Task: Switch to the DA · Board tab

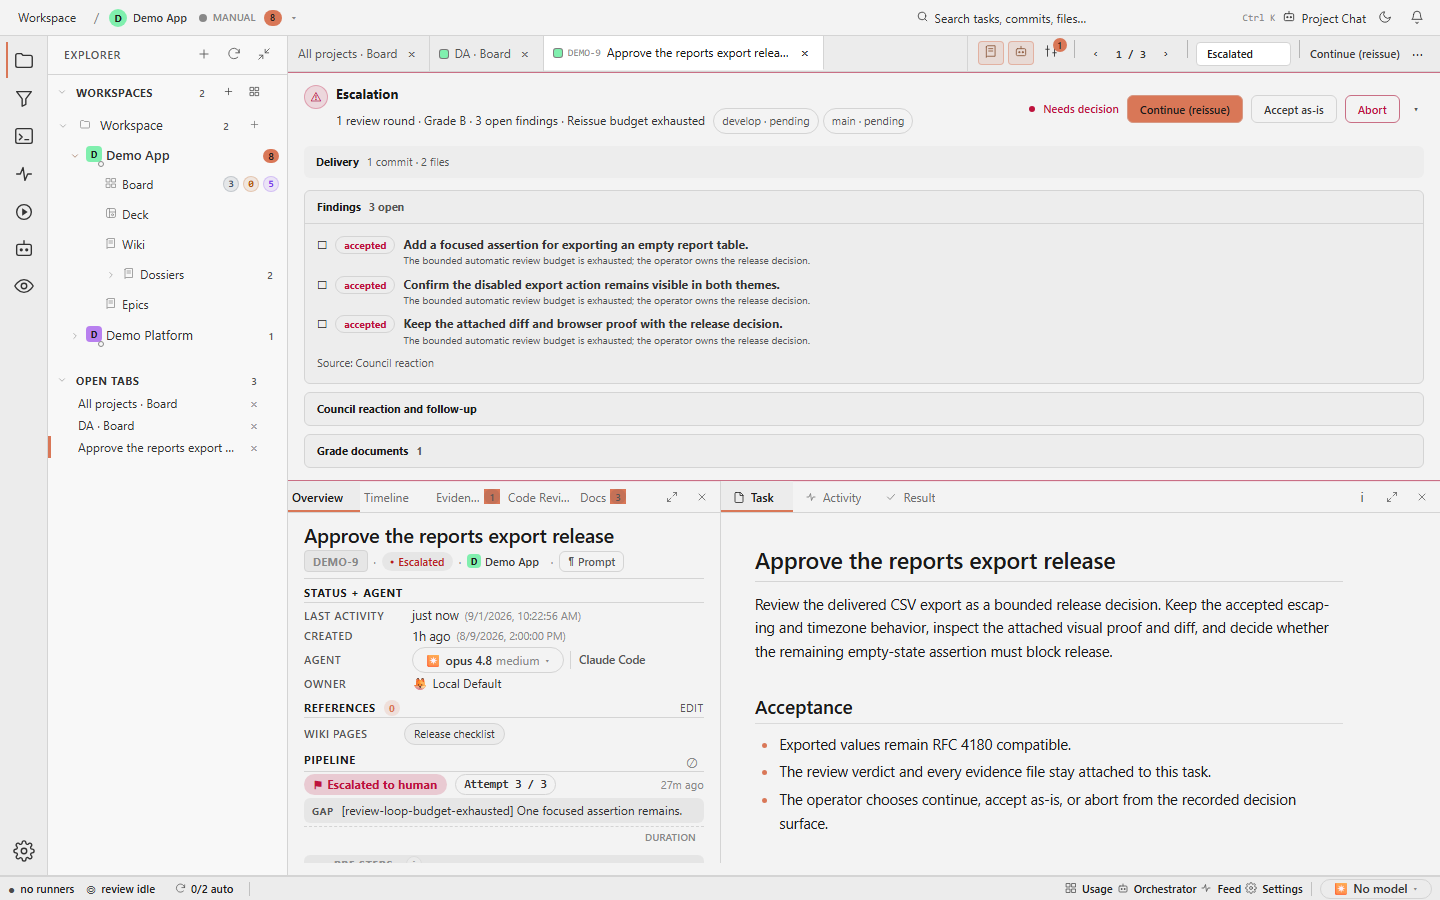Action: click(x=482, y=54)
